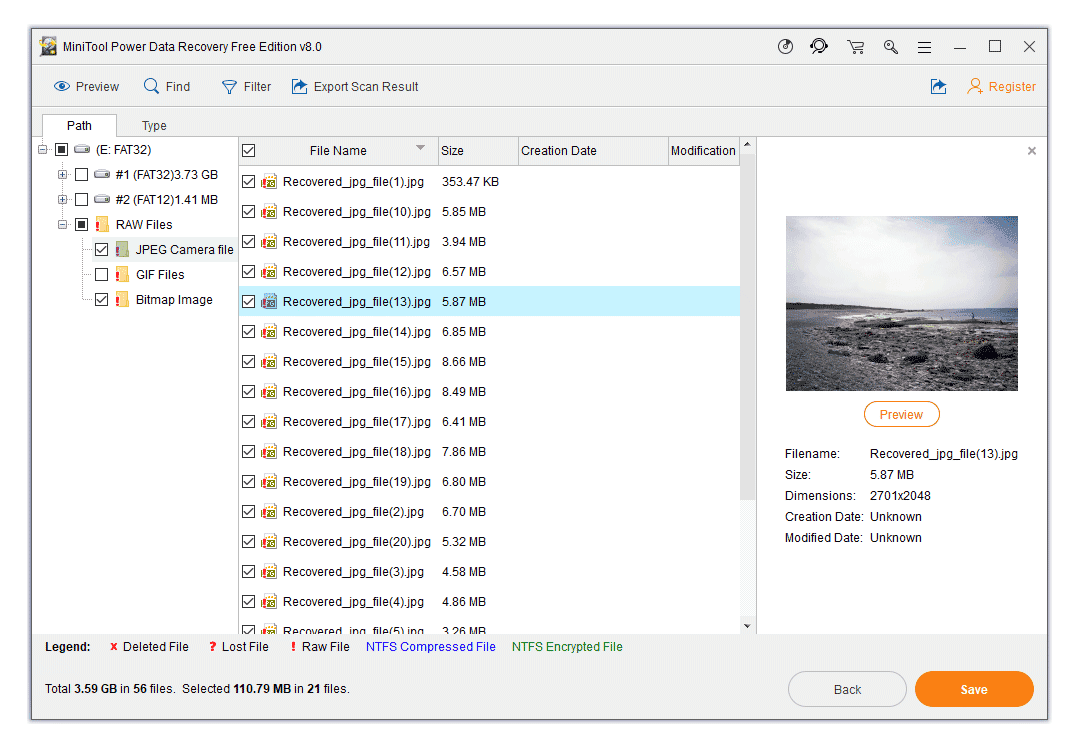Switch to the Type tab
This screenshot has width=1070, height=734.
coord(154,126)
